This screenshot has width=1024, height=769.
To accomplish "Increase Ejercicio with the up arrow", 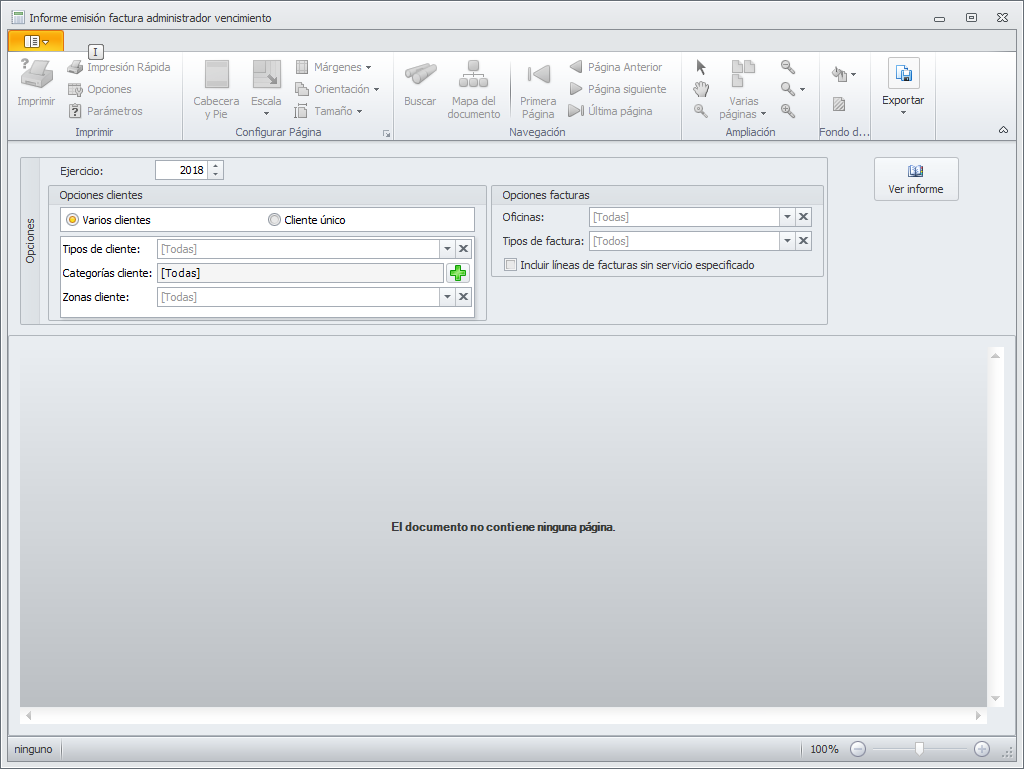I will [216, 166].
